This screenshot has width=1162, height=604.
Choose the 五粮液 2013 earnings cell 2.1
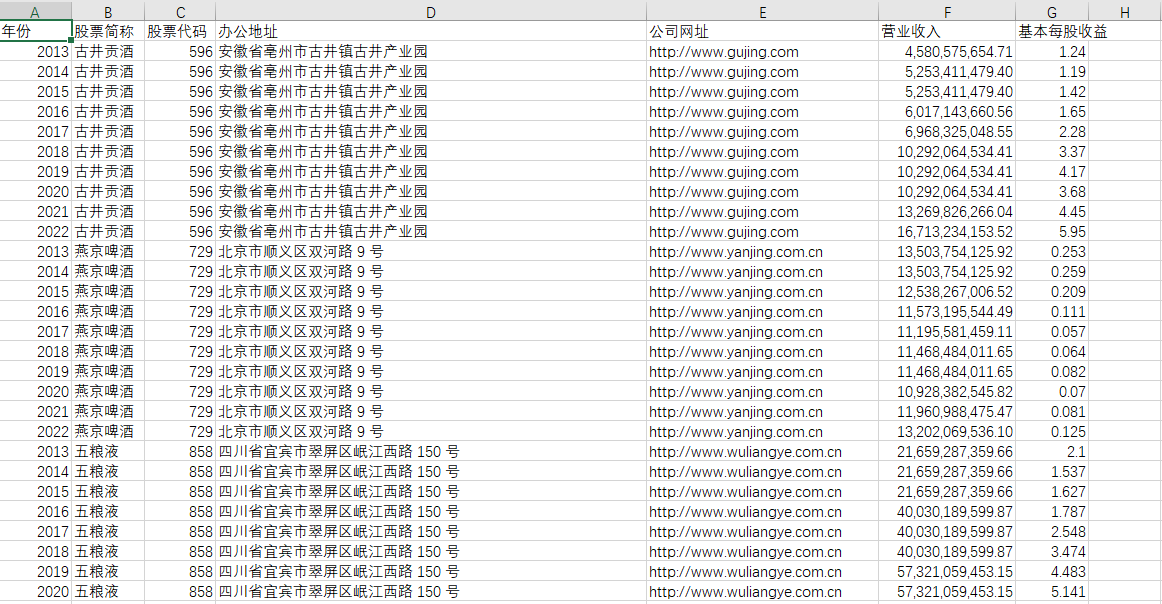1052,452
